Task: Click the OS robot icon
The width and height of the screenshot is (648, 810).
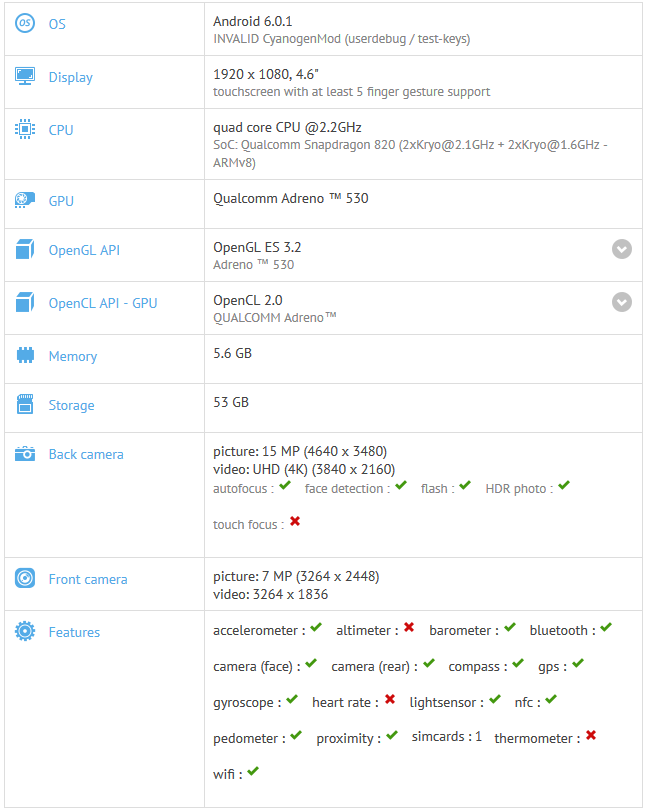Action: coord(25,24)
